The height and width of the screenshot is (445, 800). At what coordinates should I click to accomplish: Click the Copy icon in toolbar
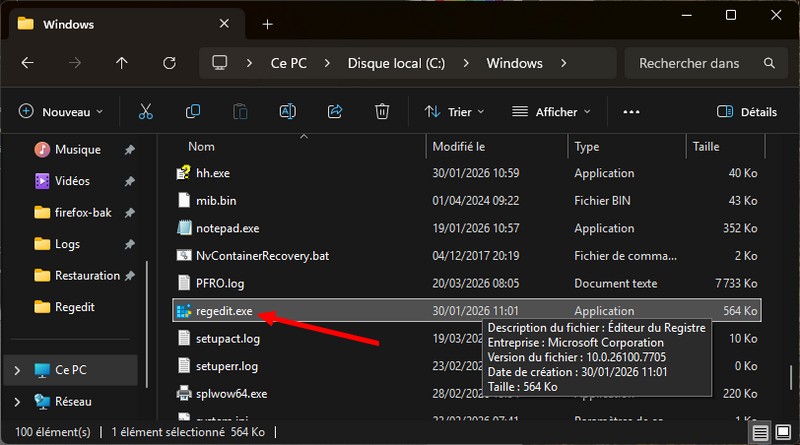coord(193,112)
